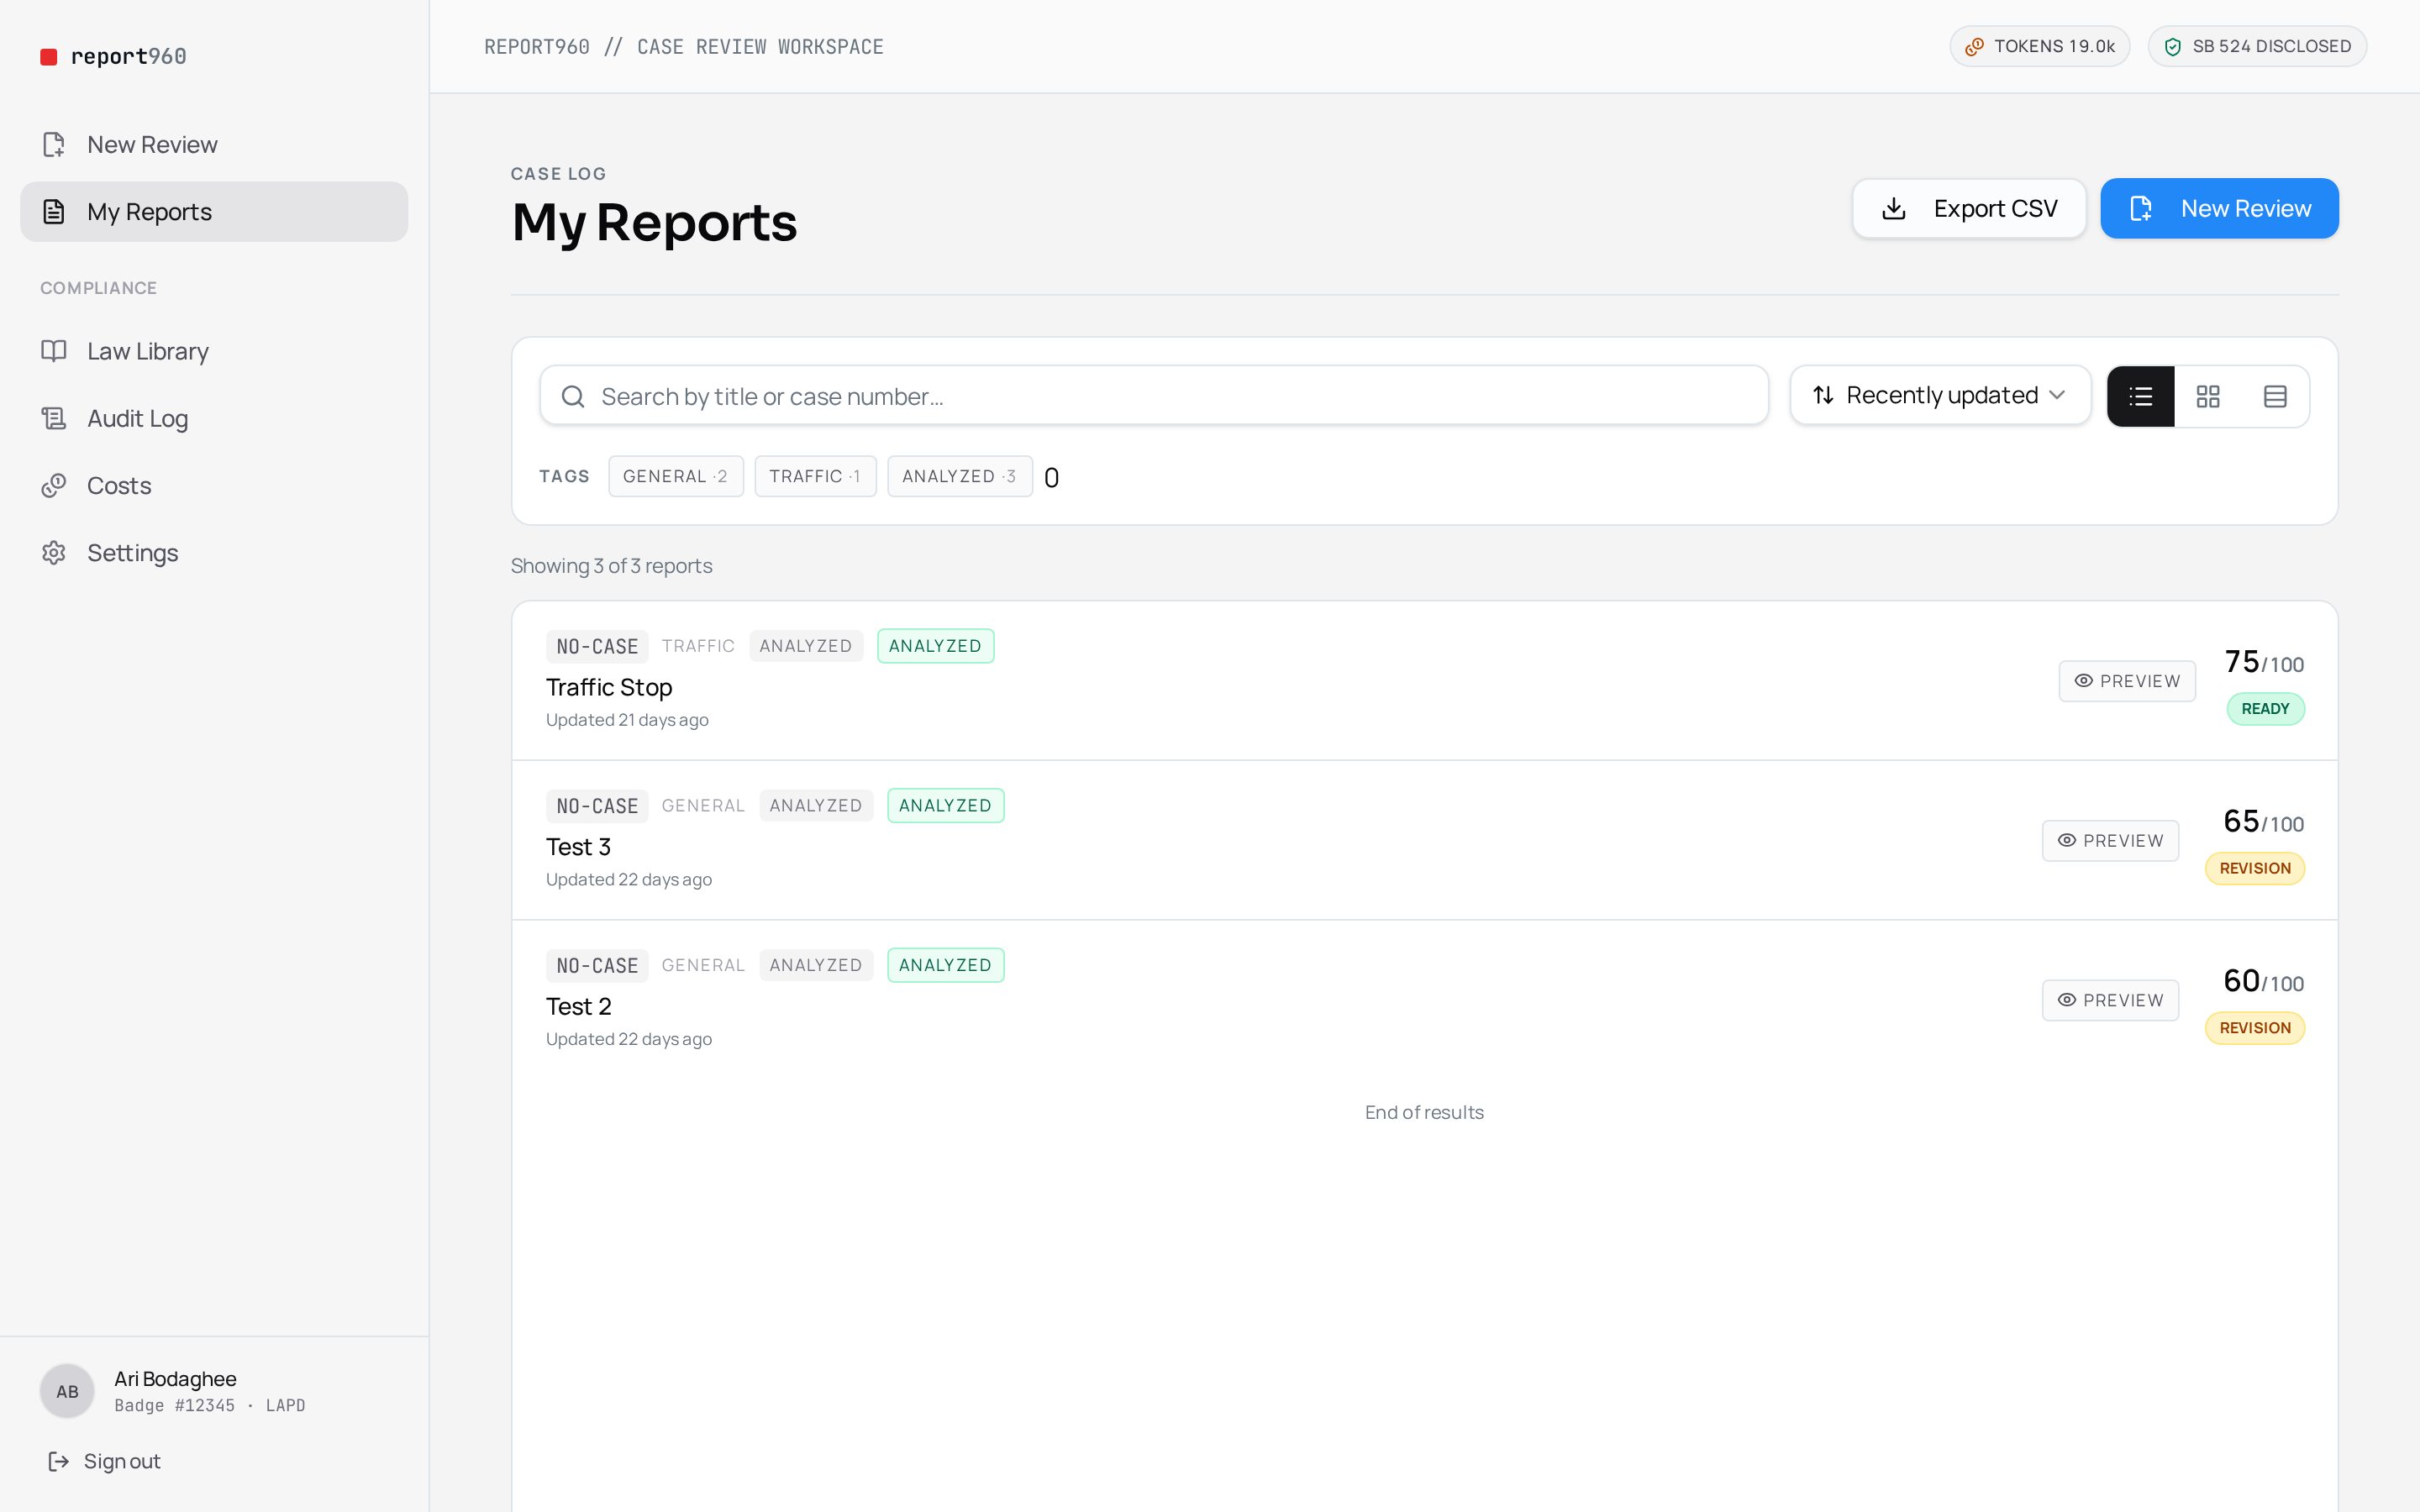Click the chevron on the sort dropdown
Screen dimensions: 2420x1512
coord(2057,395)
